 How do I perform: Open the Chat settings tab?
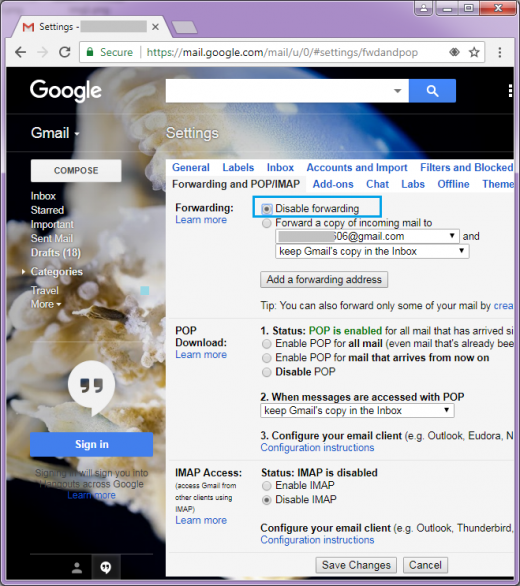378,184
